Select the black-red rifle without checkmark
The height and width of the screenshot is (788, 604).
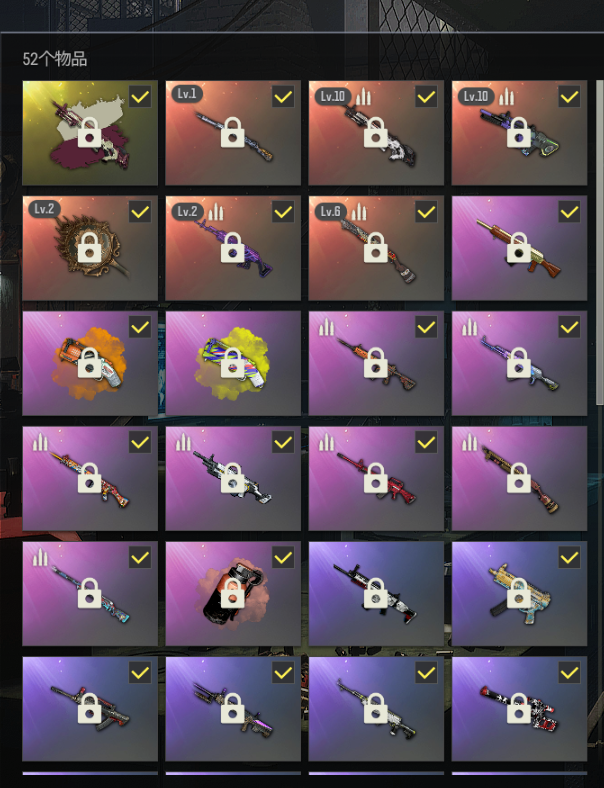(x=376, y=594)
